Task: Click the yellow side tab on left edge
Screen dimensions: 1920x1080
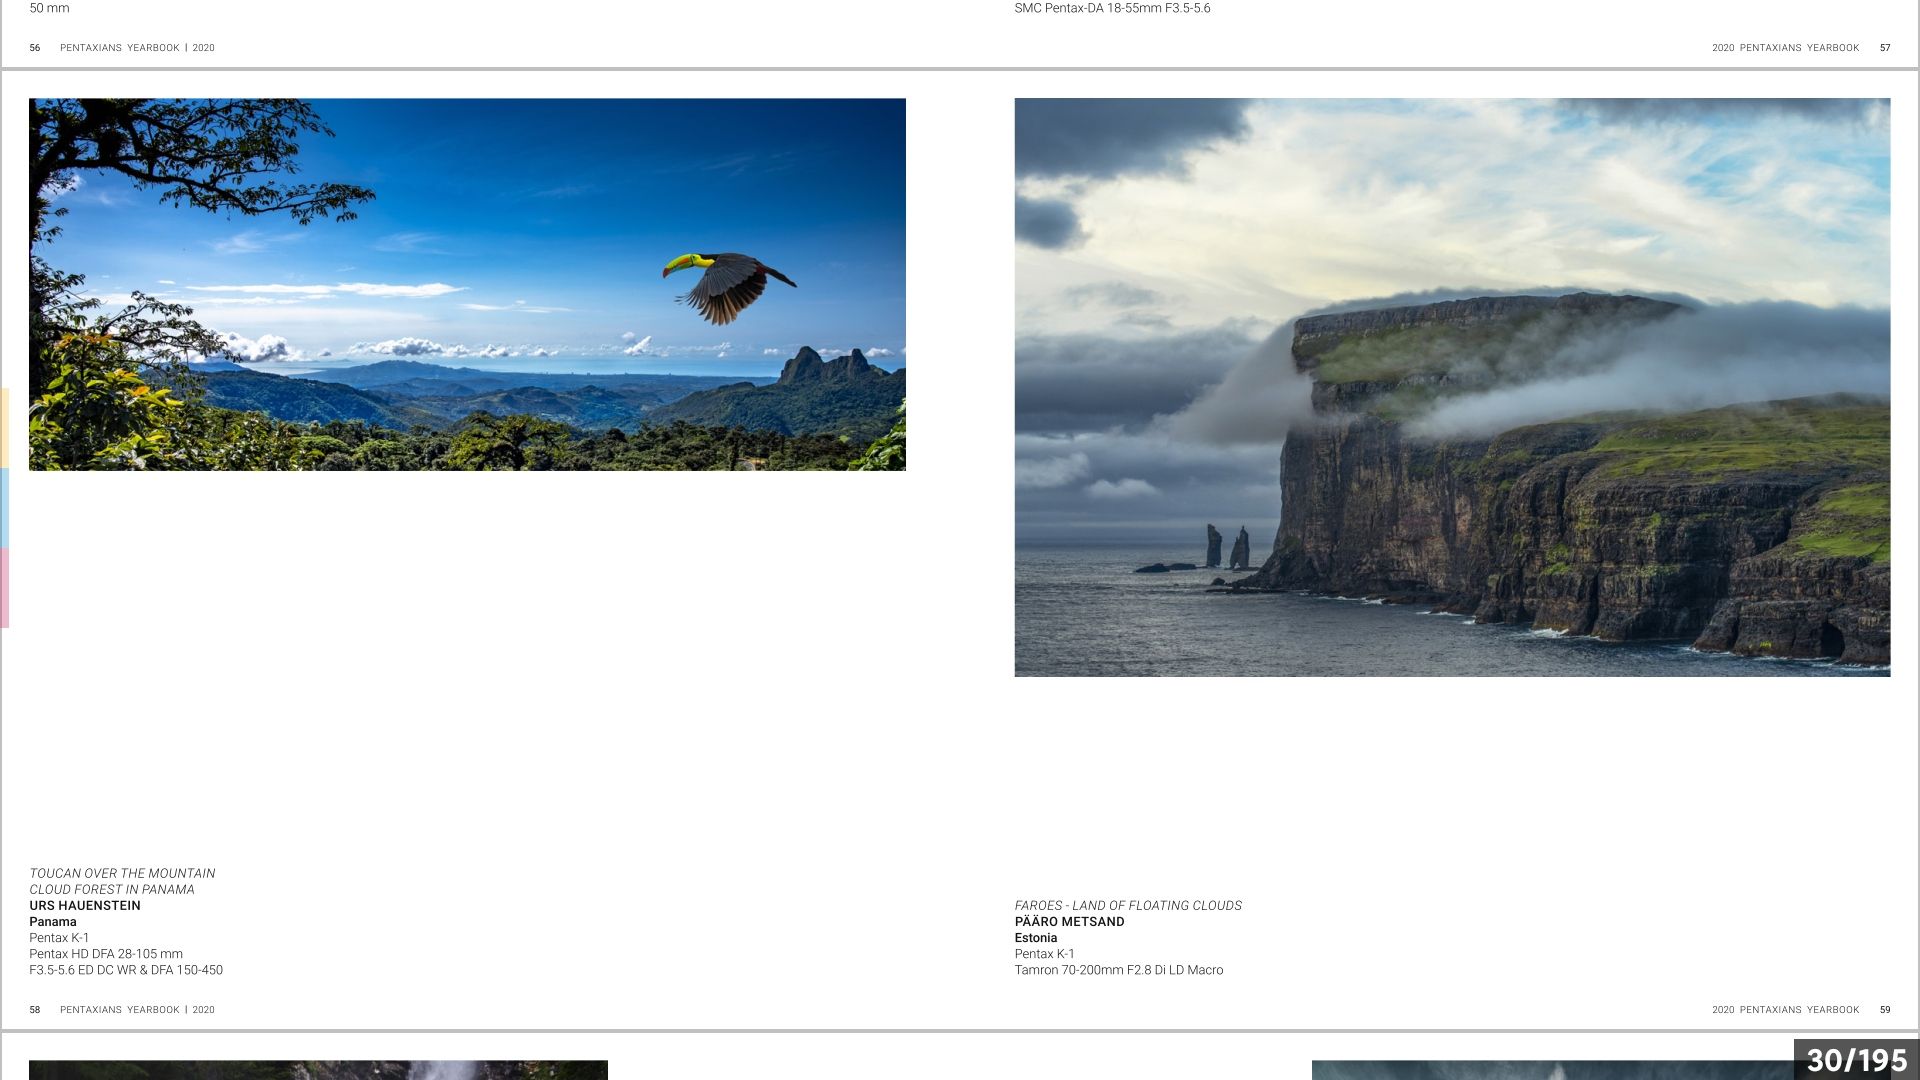Action: coord(4,428)
